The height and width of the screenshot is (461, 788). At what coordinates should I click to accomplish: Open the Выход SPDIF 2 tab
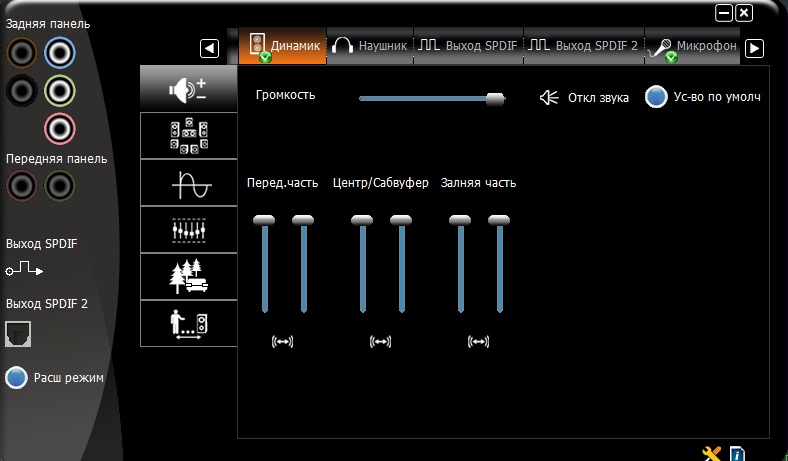(x=583, y=46)
